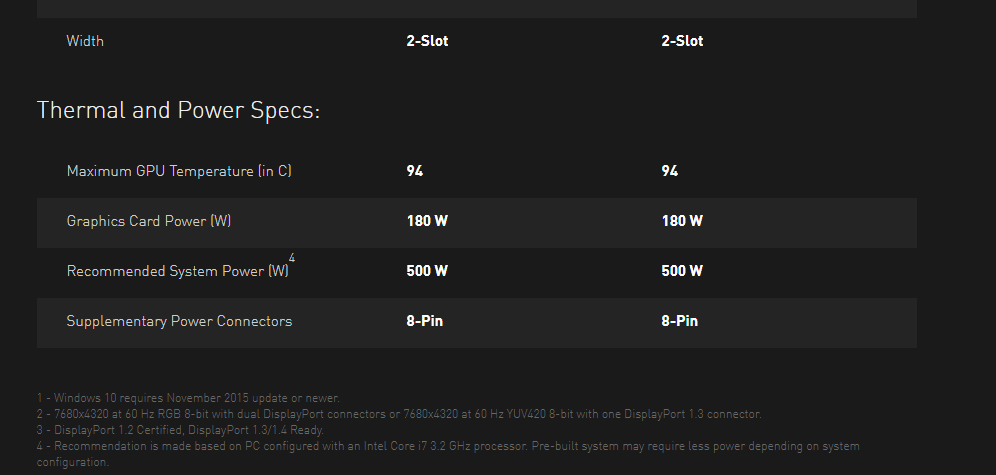Select the Graphics Card Power (W) label
The image size is (996, 475).
(149, 221)
